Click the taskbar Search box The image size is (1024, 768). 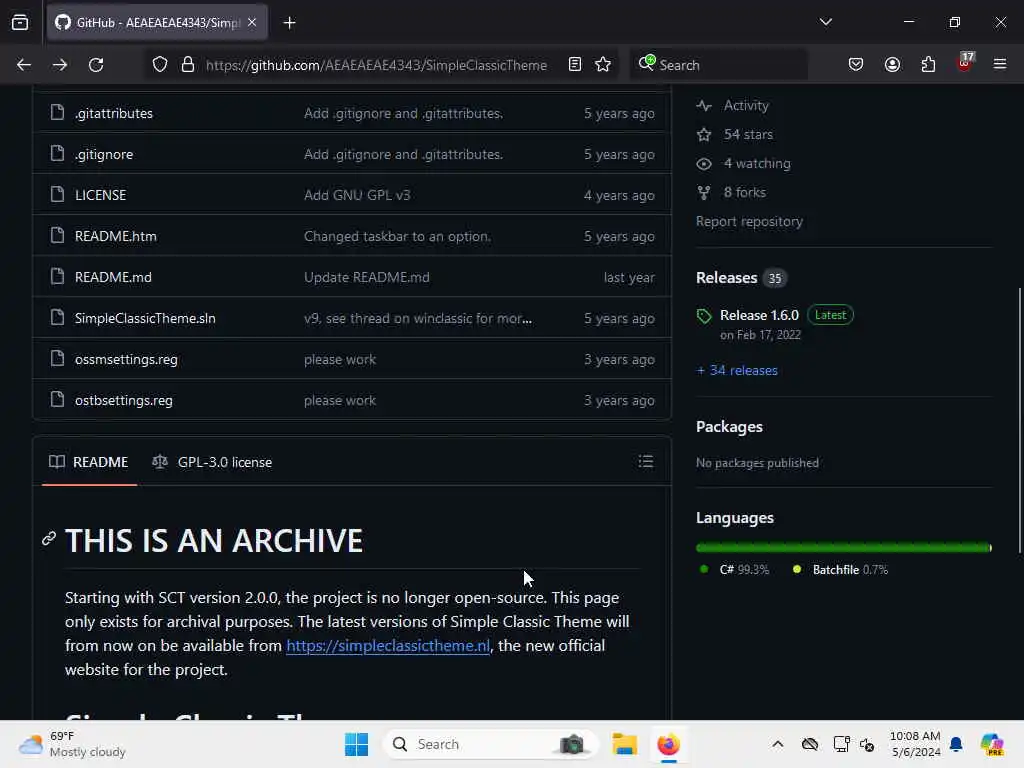click(491, 744)
